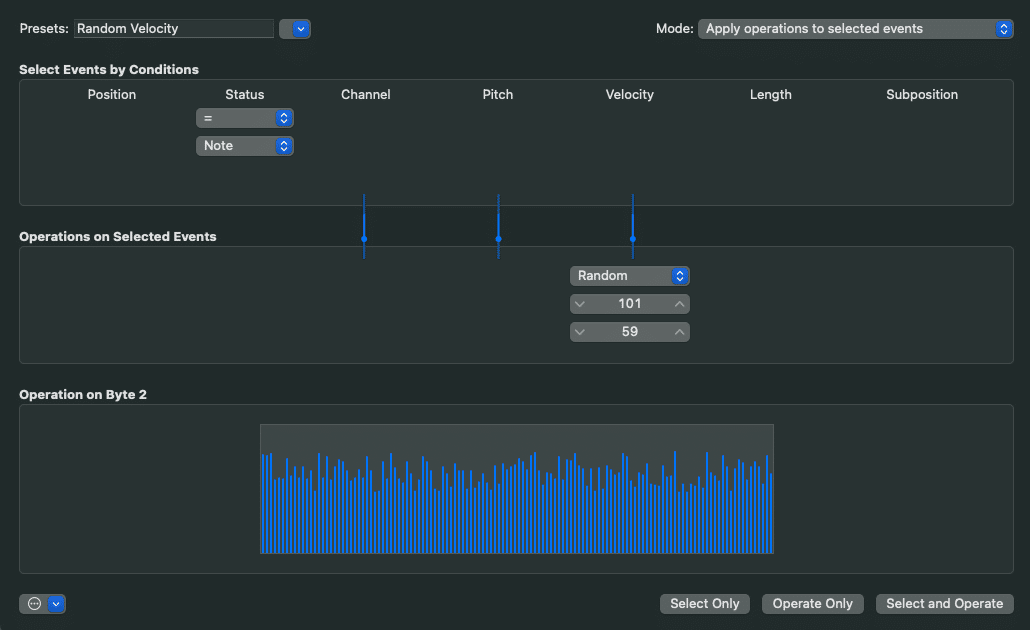
Task: Change Random to another velocity operation
Action: [625, 275]
